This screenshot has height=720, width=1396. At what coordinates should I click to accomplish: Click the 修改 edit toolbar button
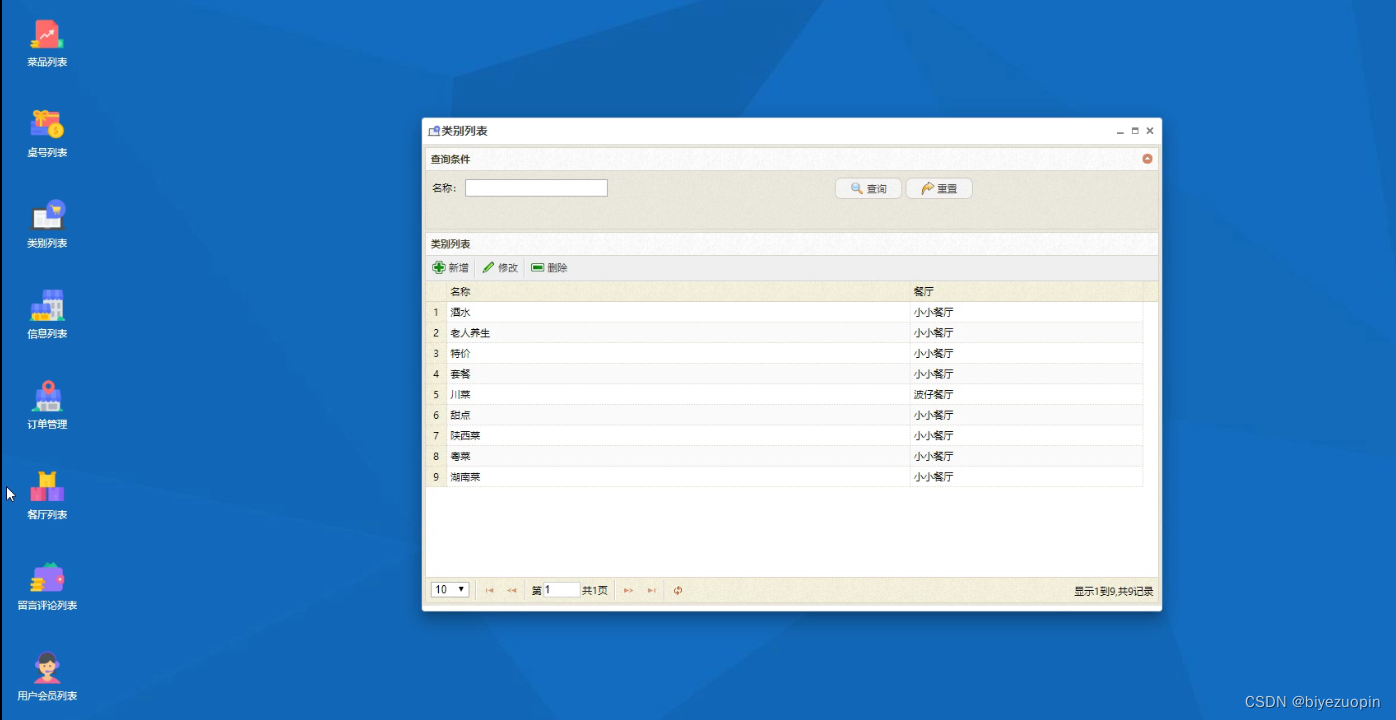pyautogui.click(x=500, y=268)
